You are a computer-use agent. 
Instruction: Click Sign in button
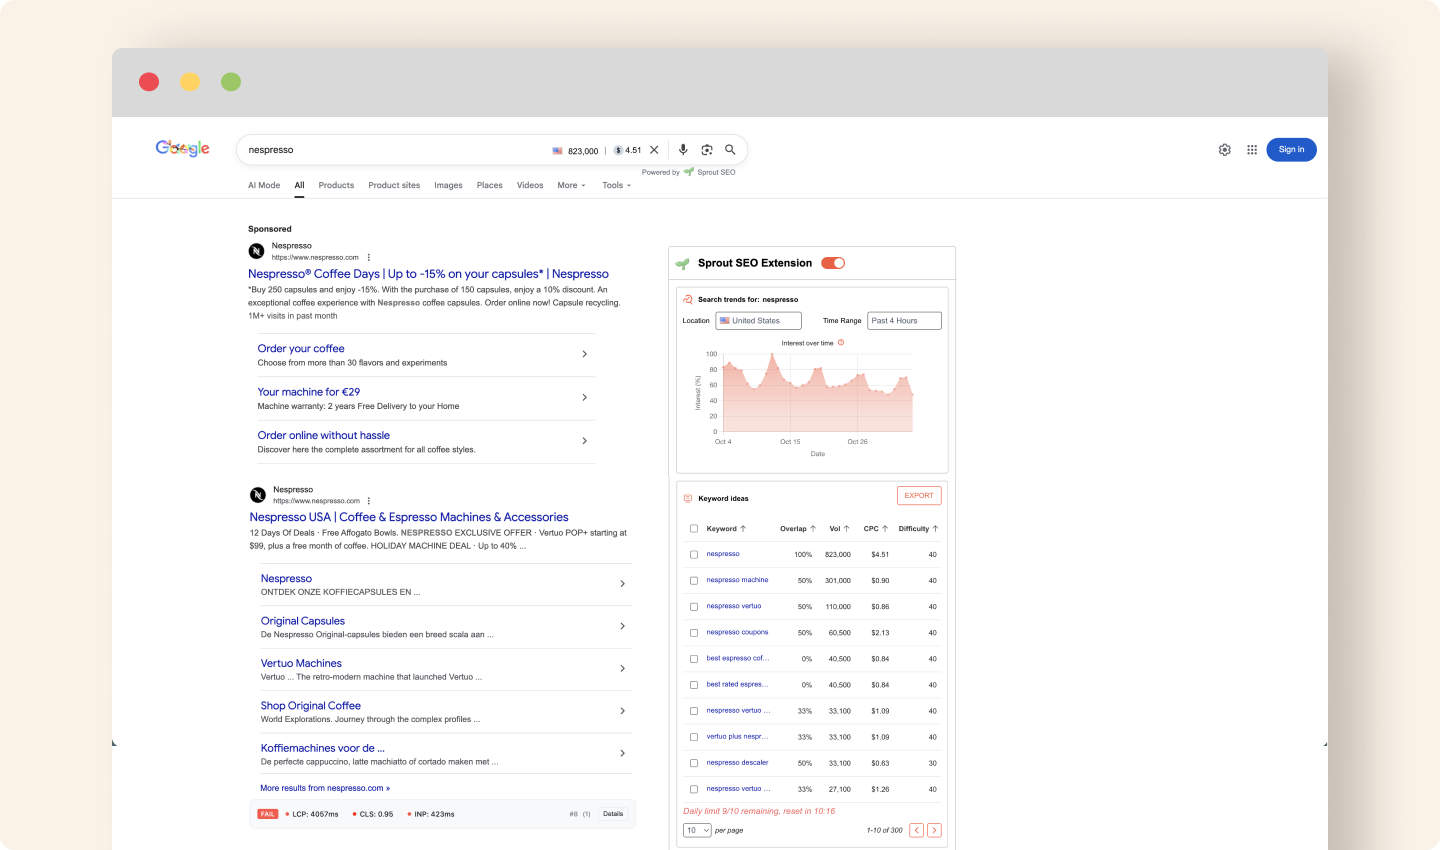point(1291,149)
